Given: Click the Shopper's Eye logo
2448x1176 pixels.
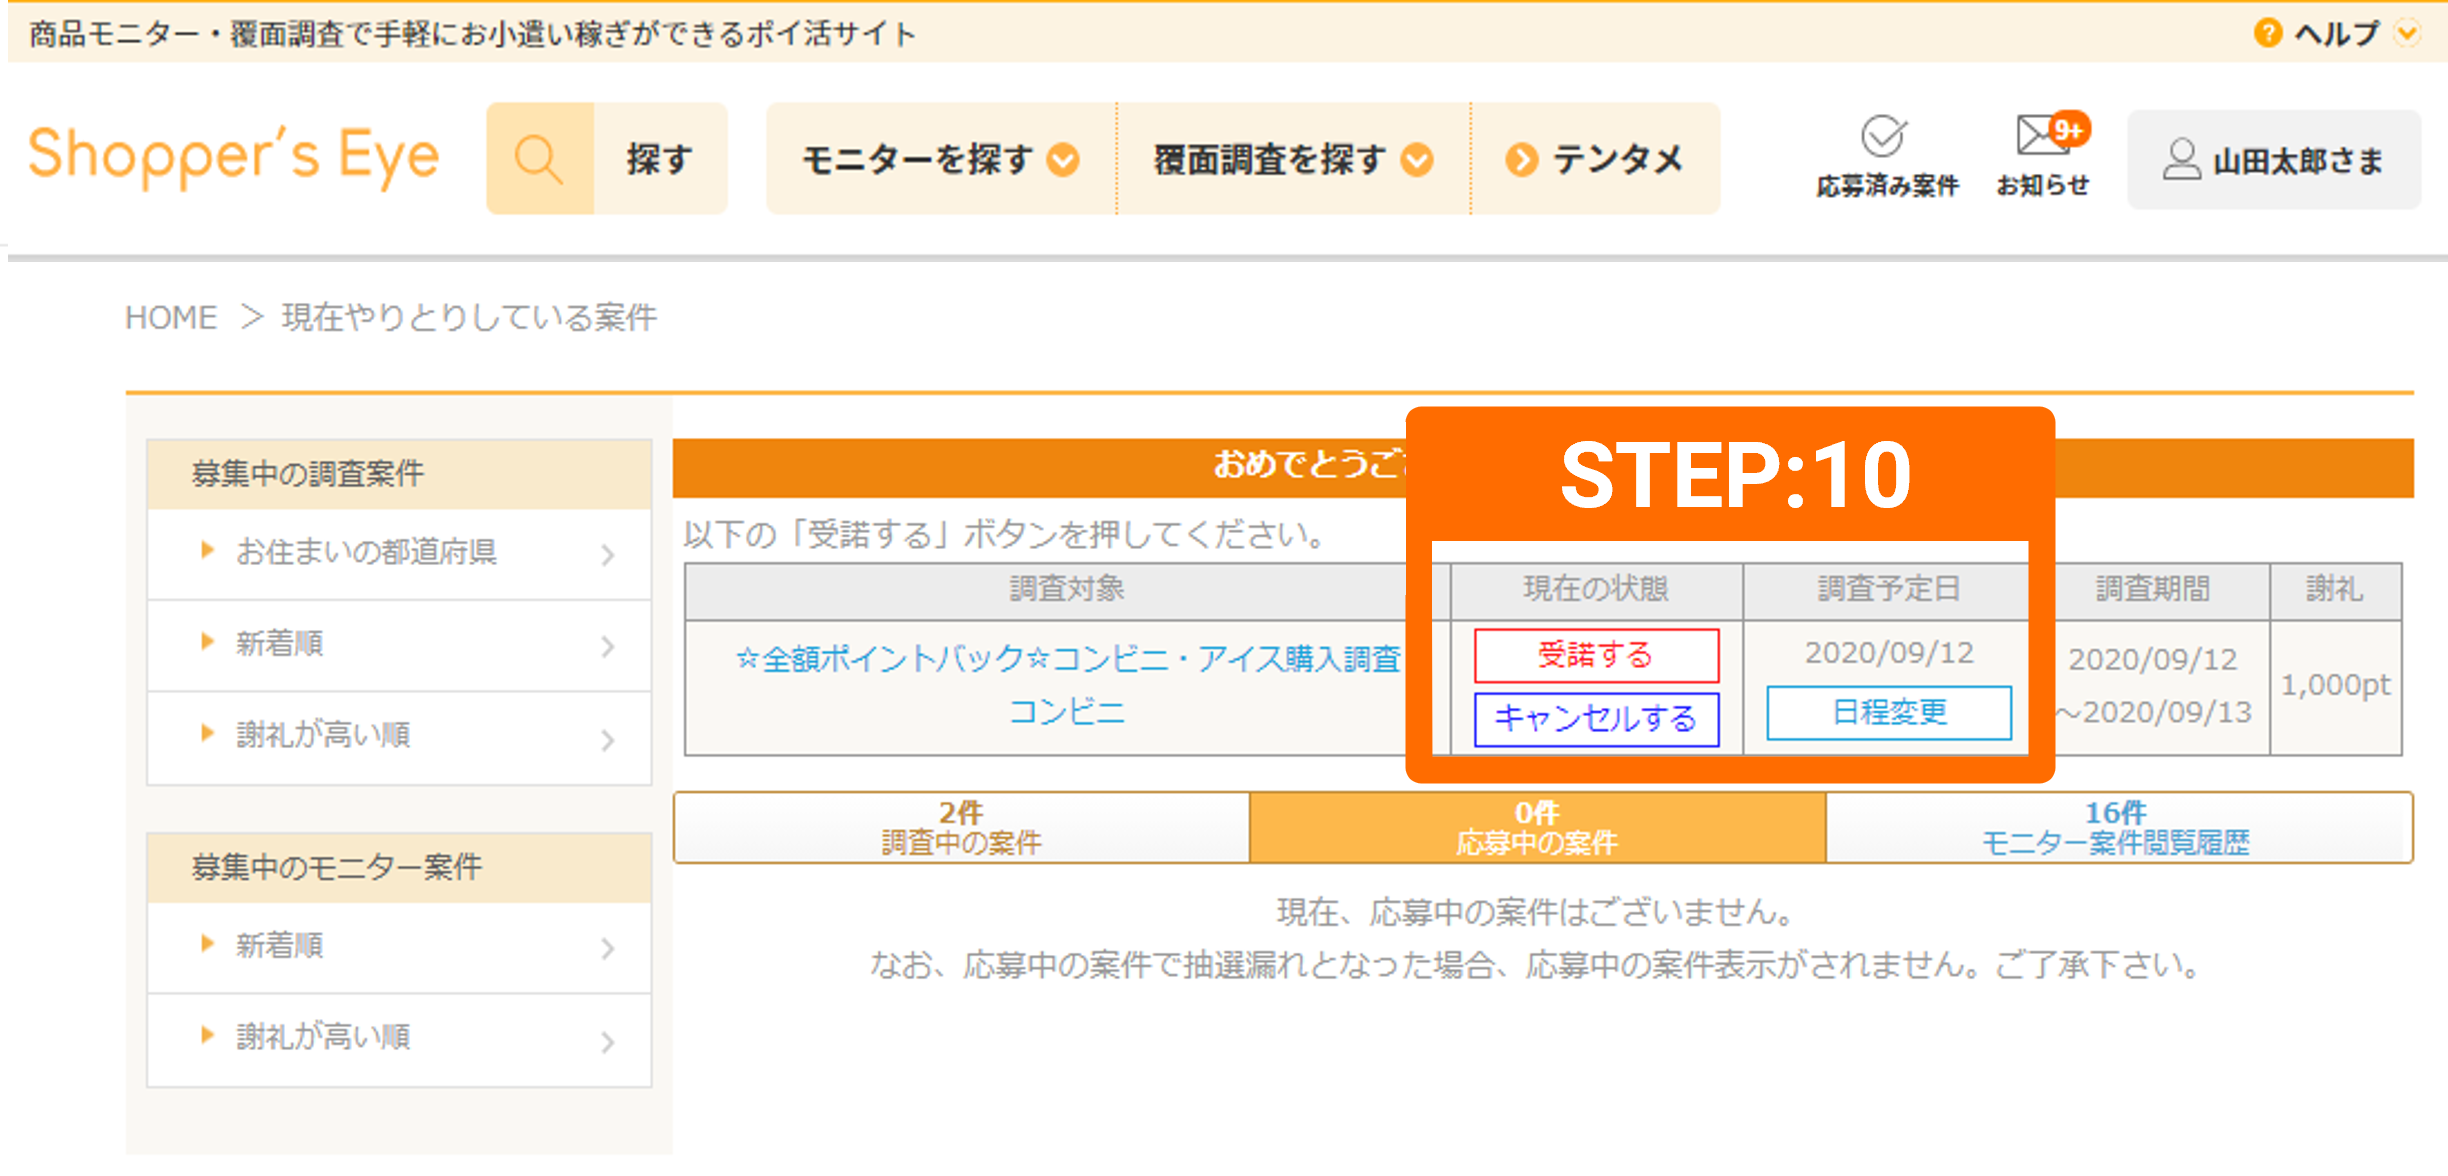Looking at the screenshot, I should coord(233,156).
